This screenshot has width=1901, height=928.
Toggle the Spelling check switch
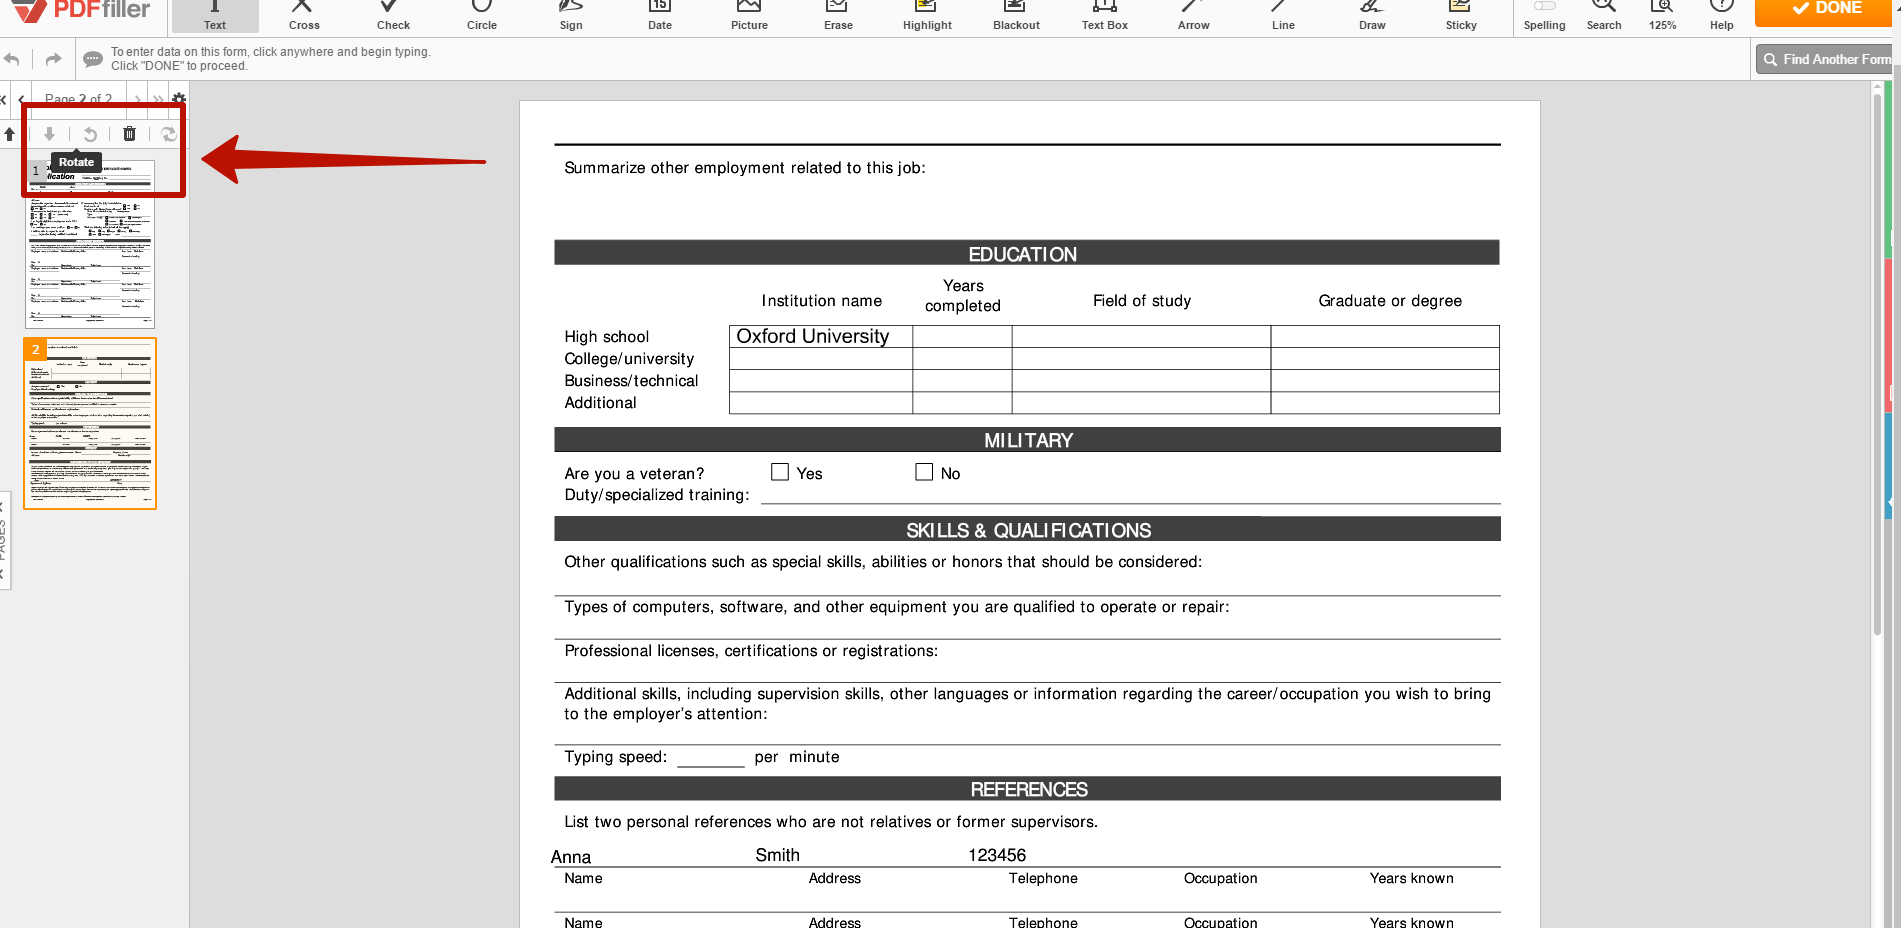click(x=1544, y=6)
